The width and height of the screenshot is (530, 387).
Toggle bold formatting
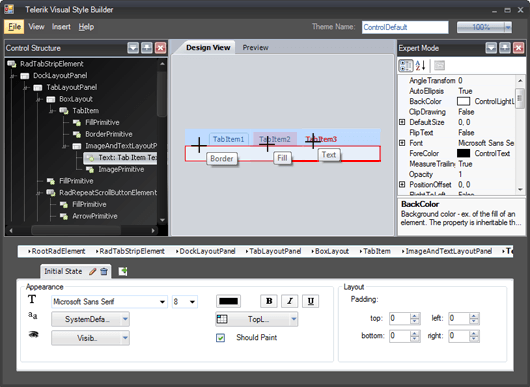[x=269, y=301]
